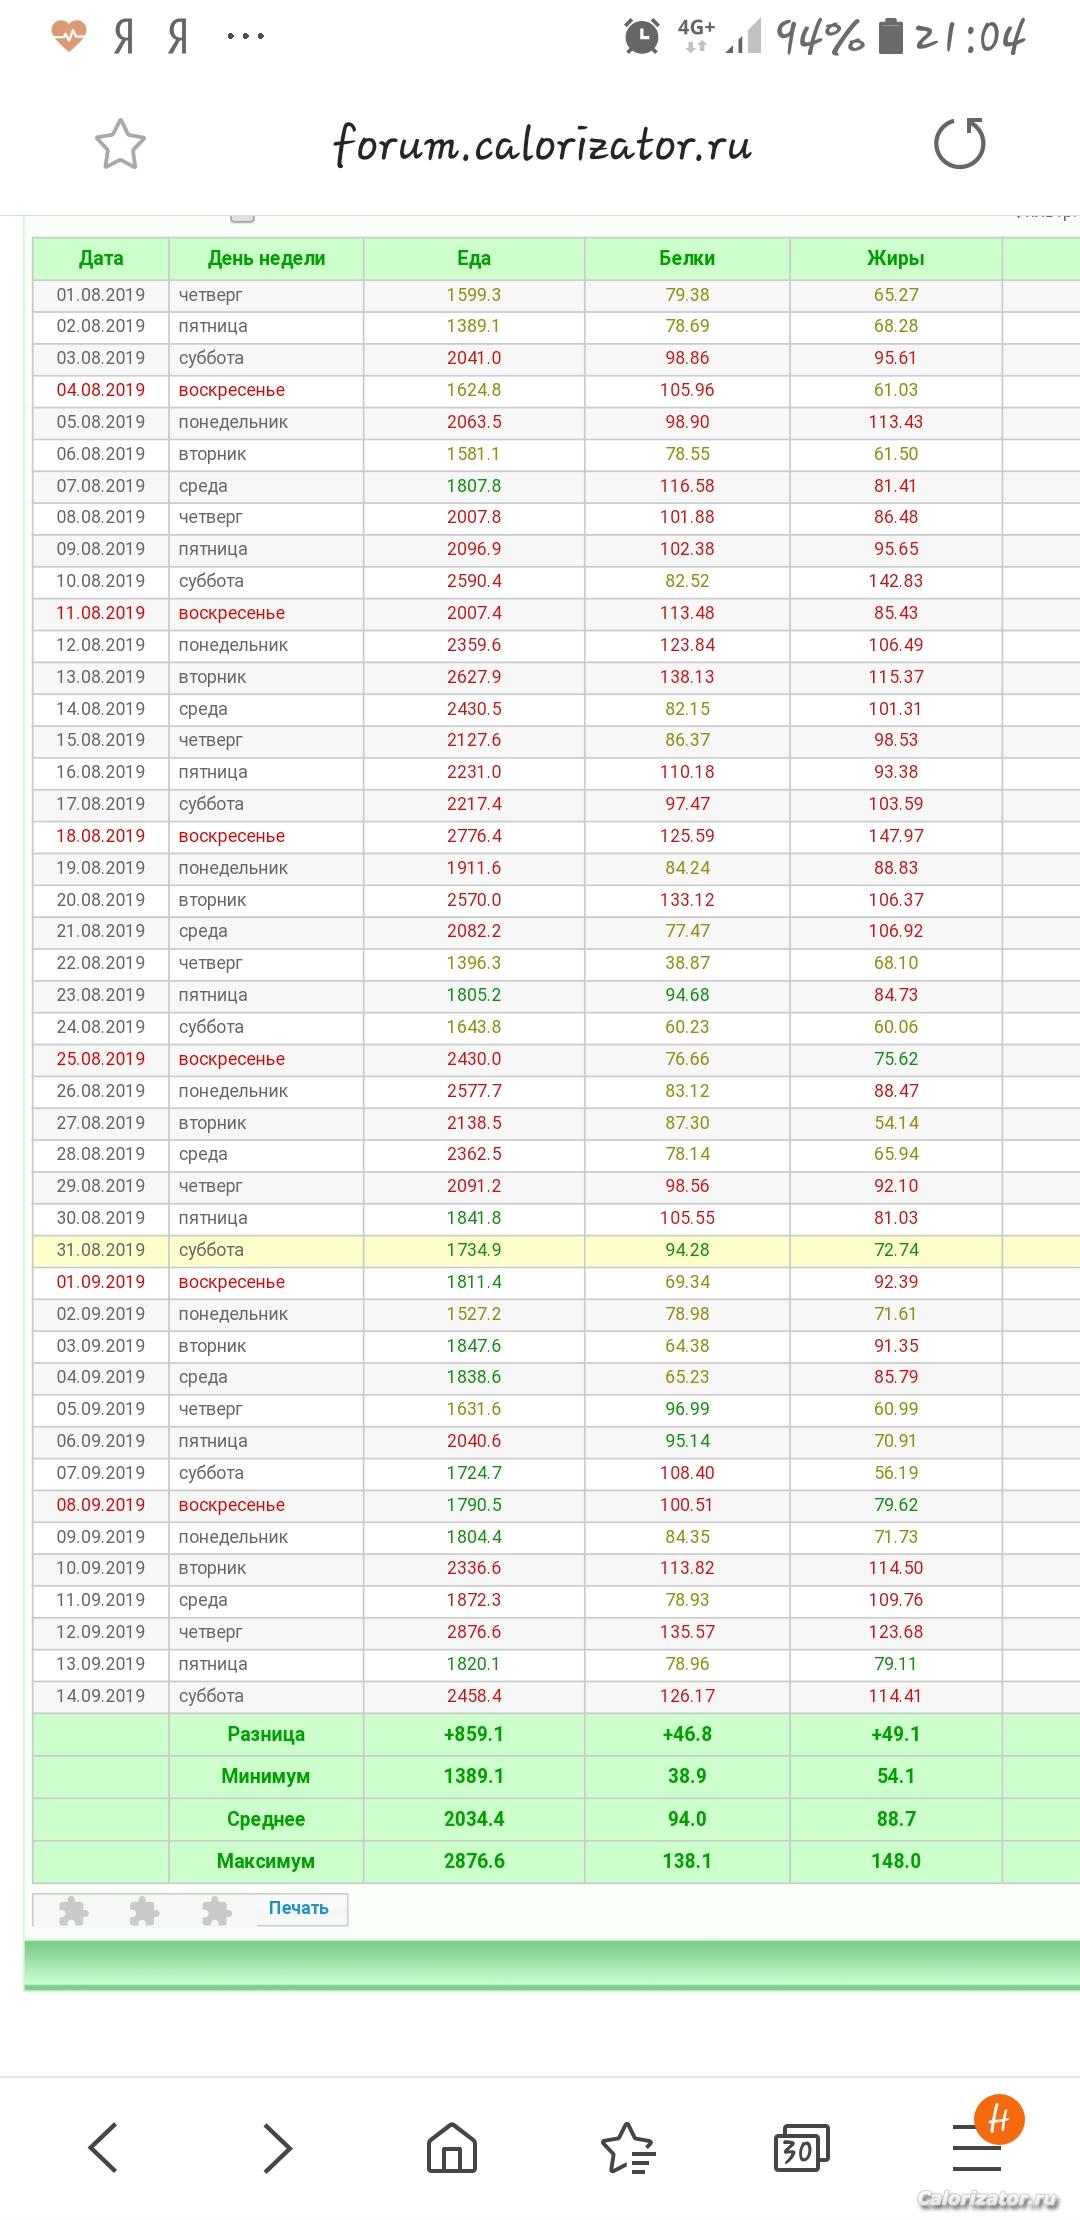Go forward using the browser forward arrow
The height and width of the screenshot is (2220, 1080).
click(x=277, y=2147)
